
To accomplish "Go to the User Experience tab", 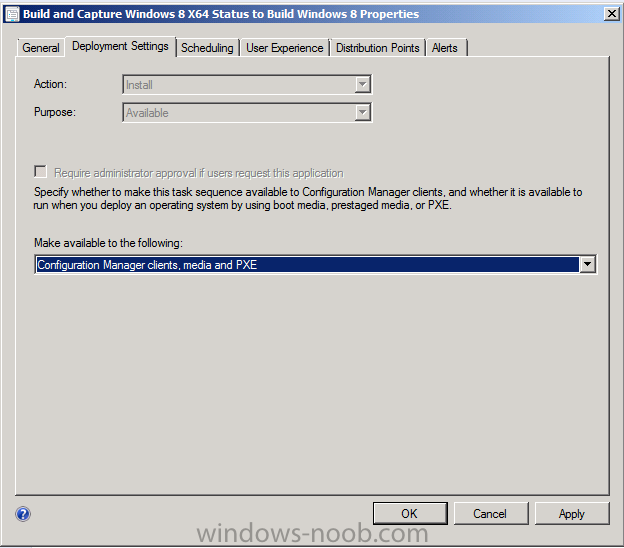I will (285, 48).
